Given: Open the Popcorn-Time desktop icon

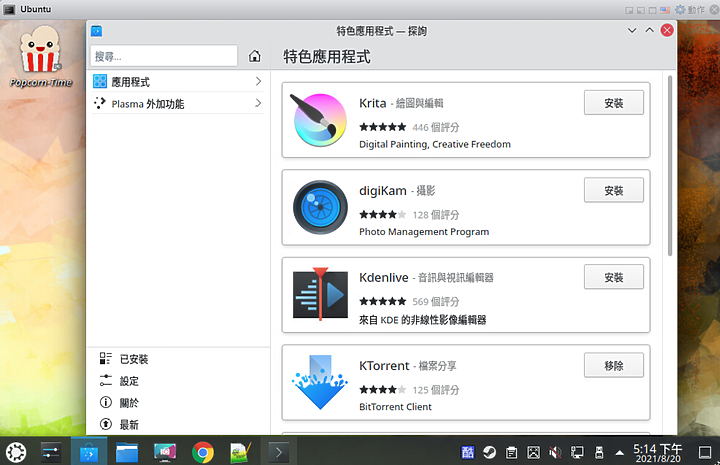Looking at the screenshot, I should click(40, 56).
